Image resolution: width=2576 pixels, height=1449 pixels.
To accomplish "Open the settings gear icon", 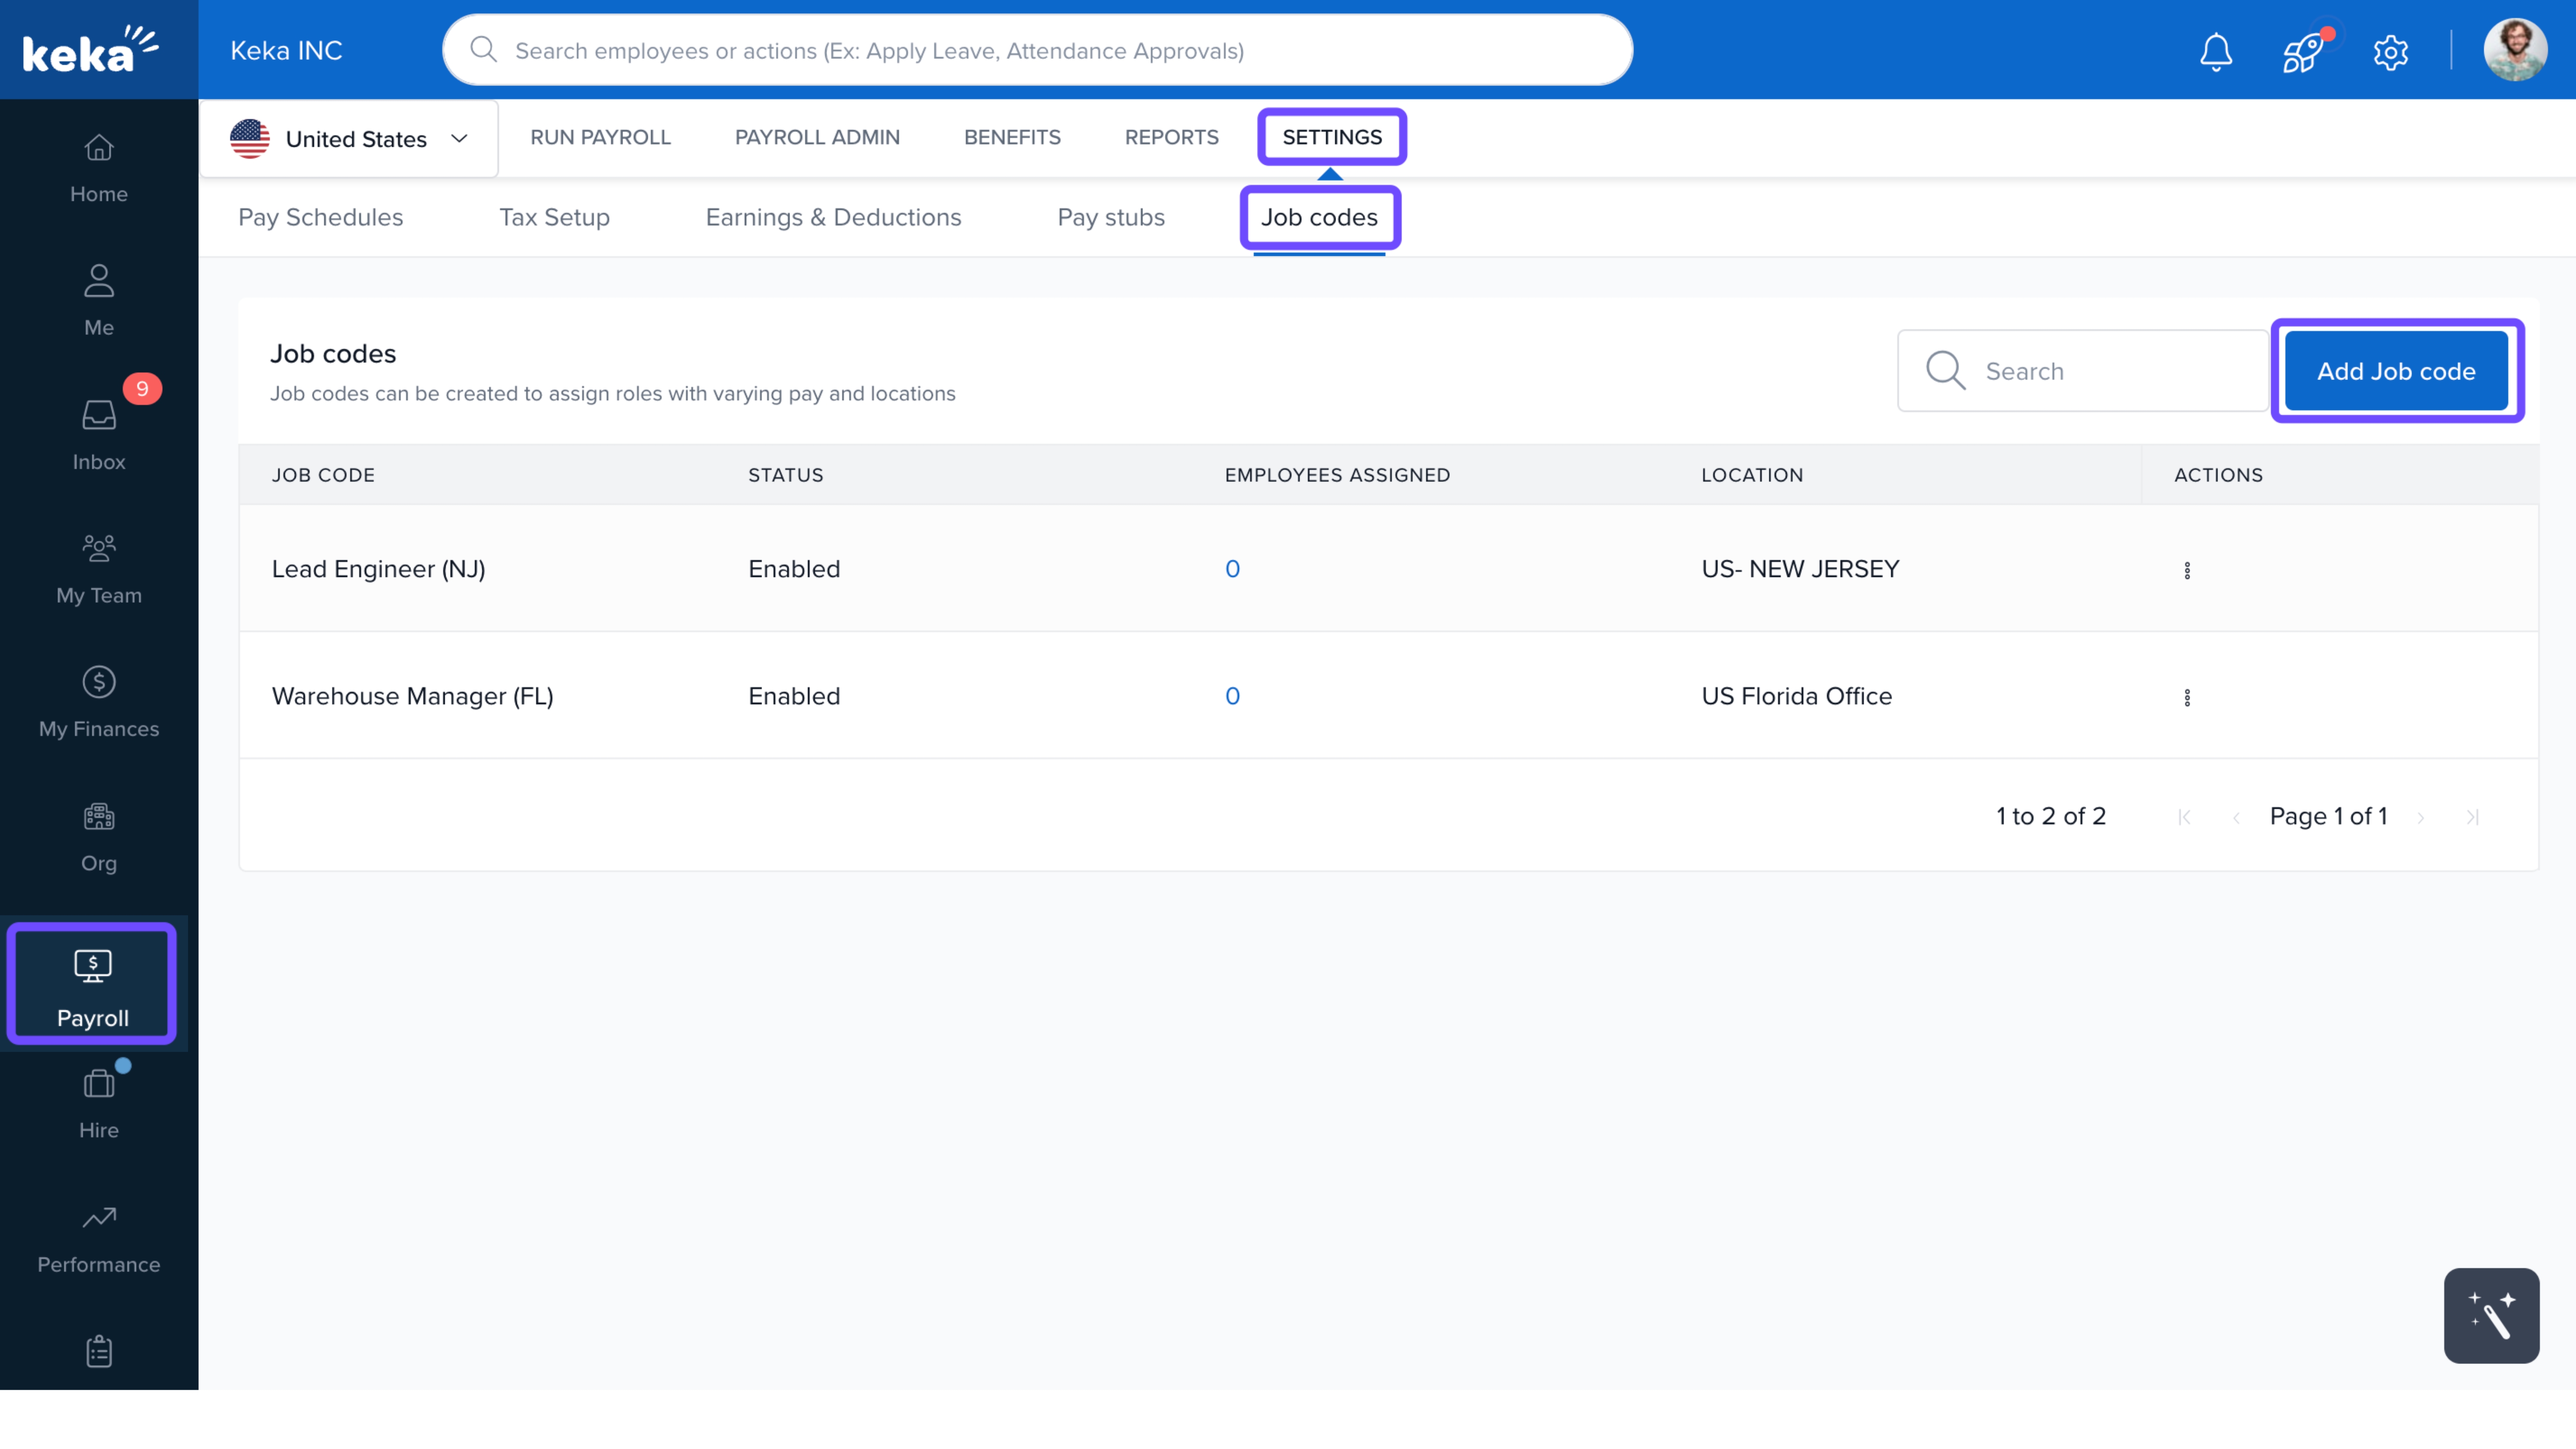I will point(2390,51).
